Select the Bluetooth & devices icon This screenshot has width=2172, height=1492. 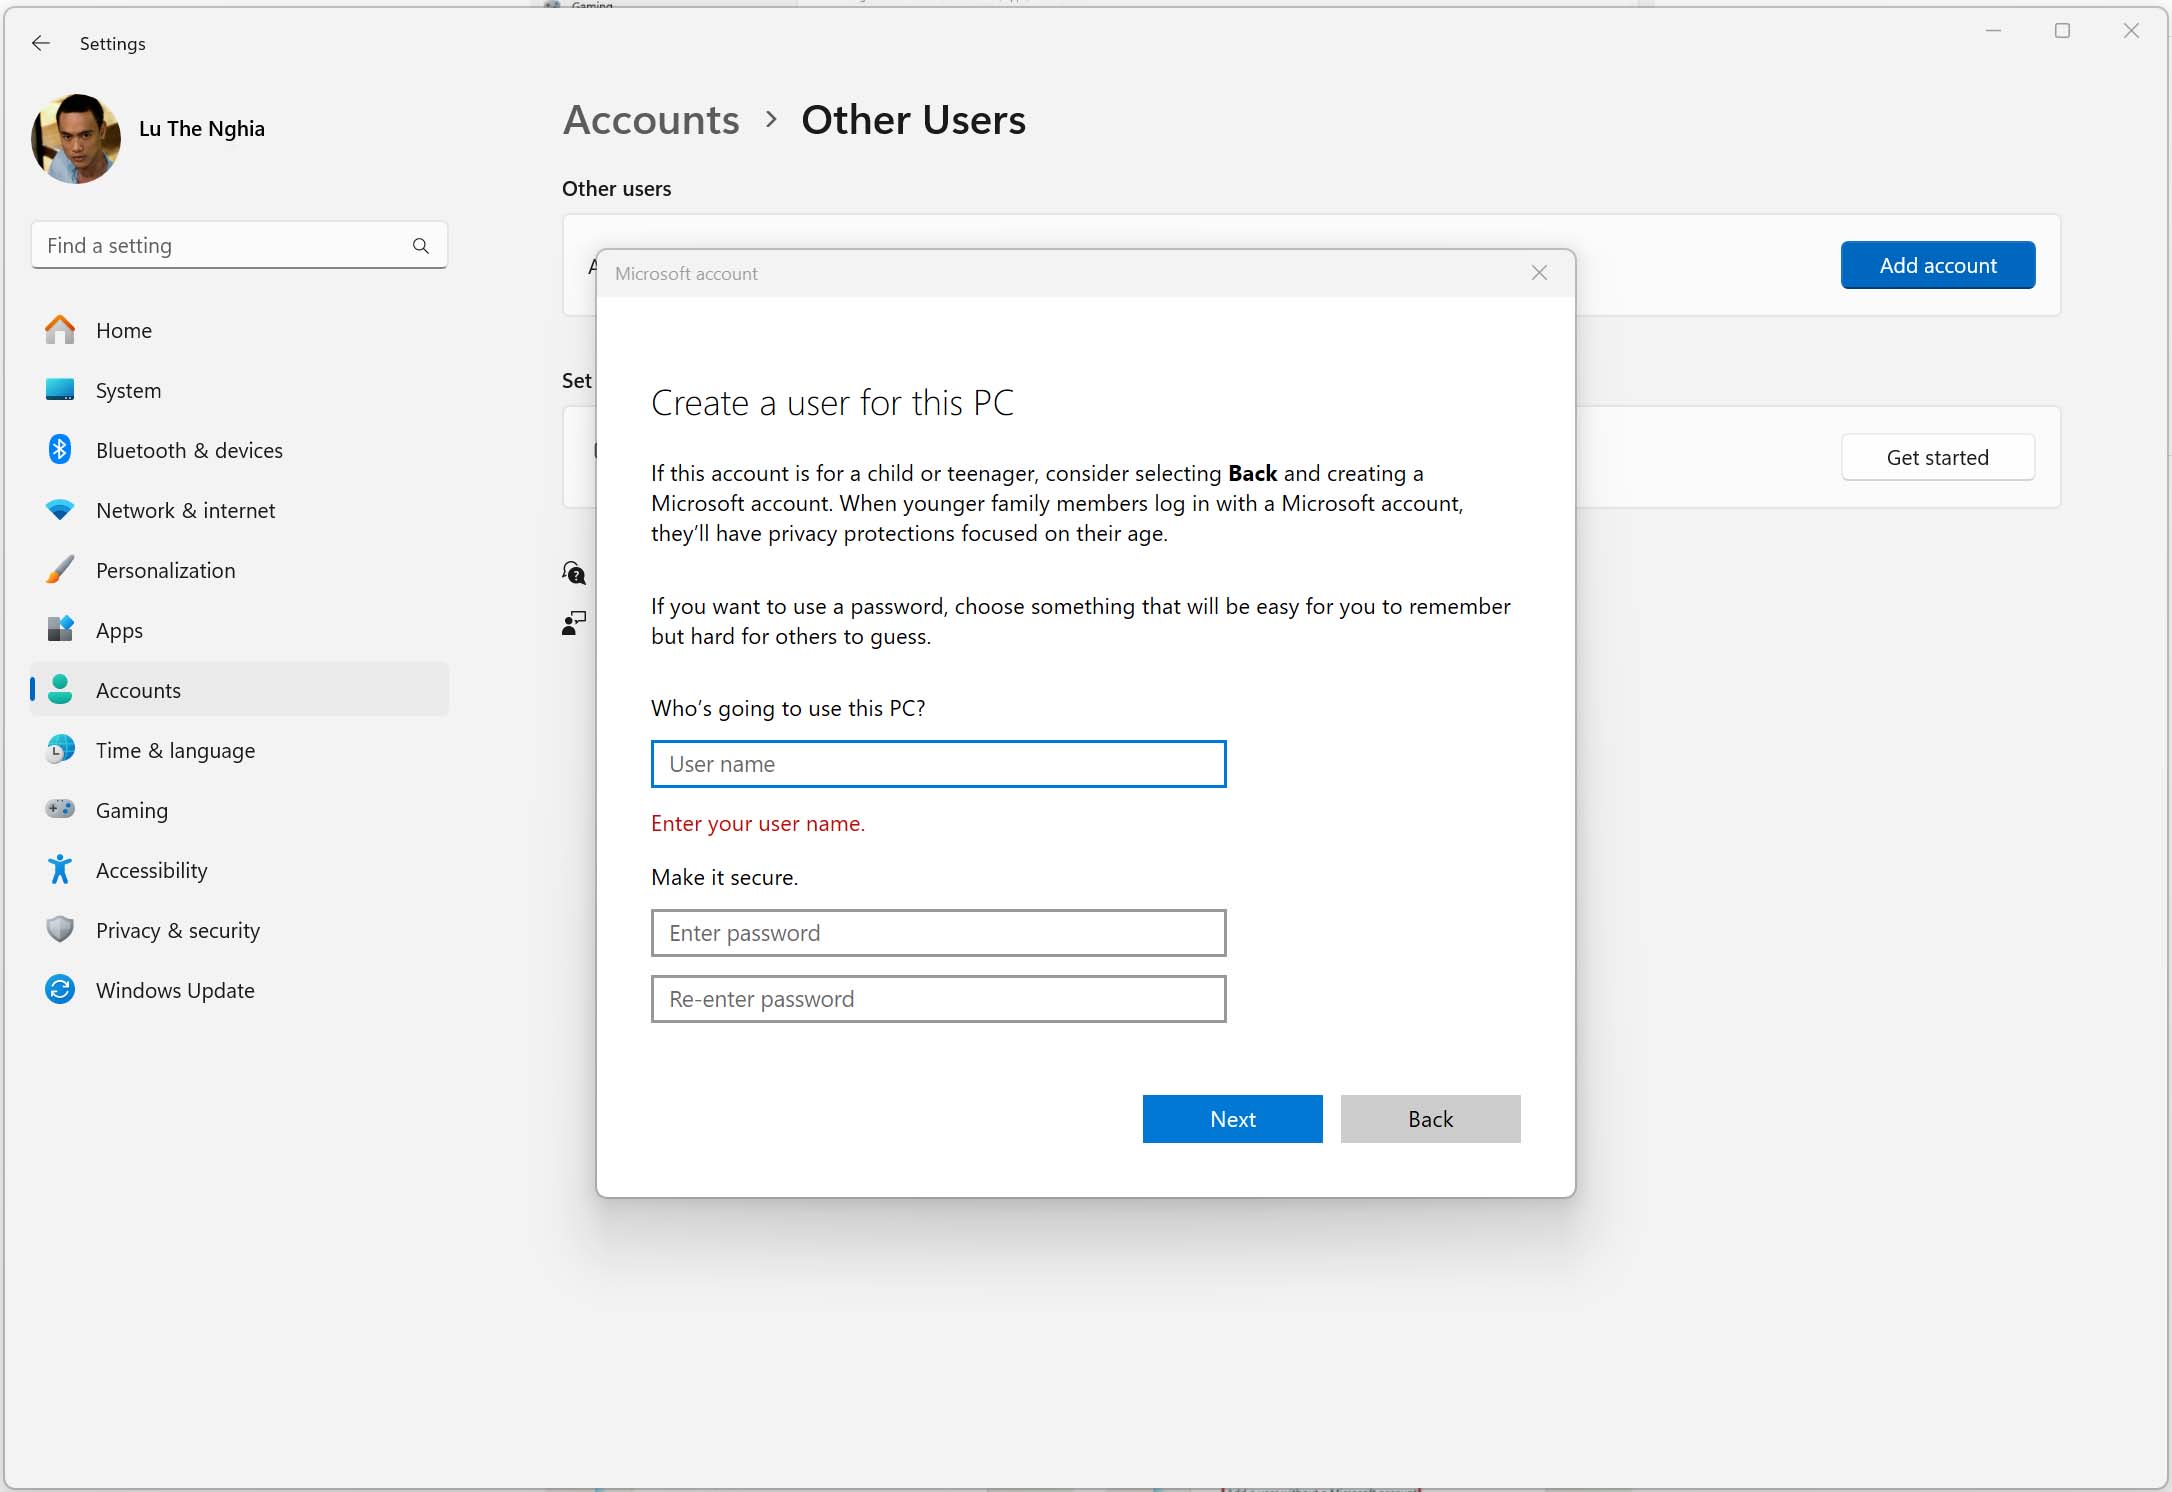click(x=60, y=450)
